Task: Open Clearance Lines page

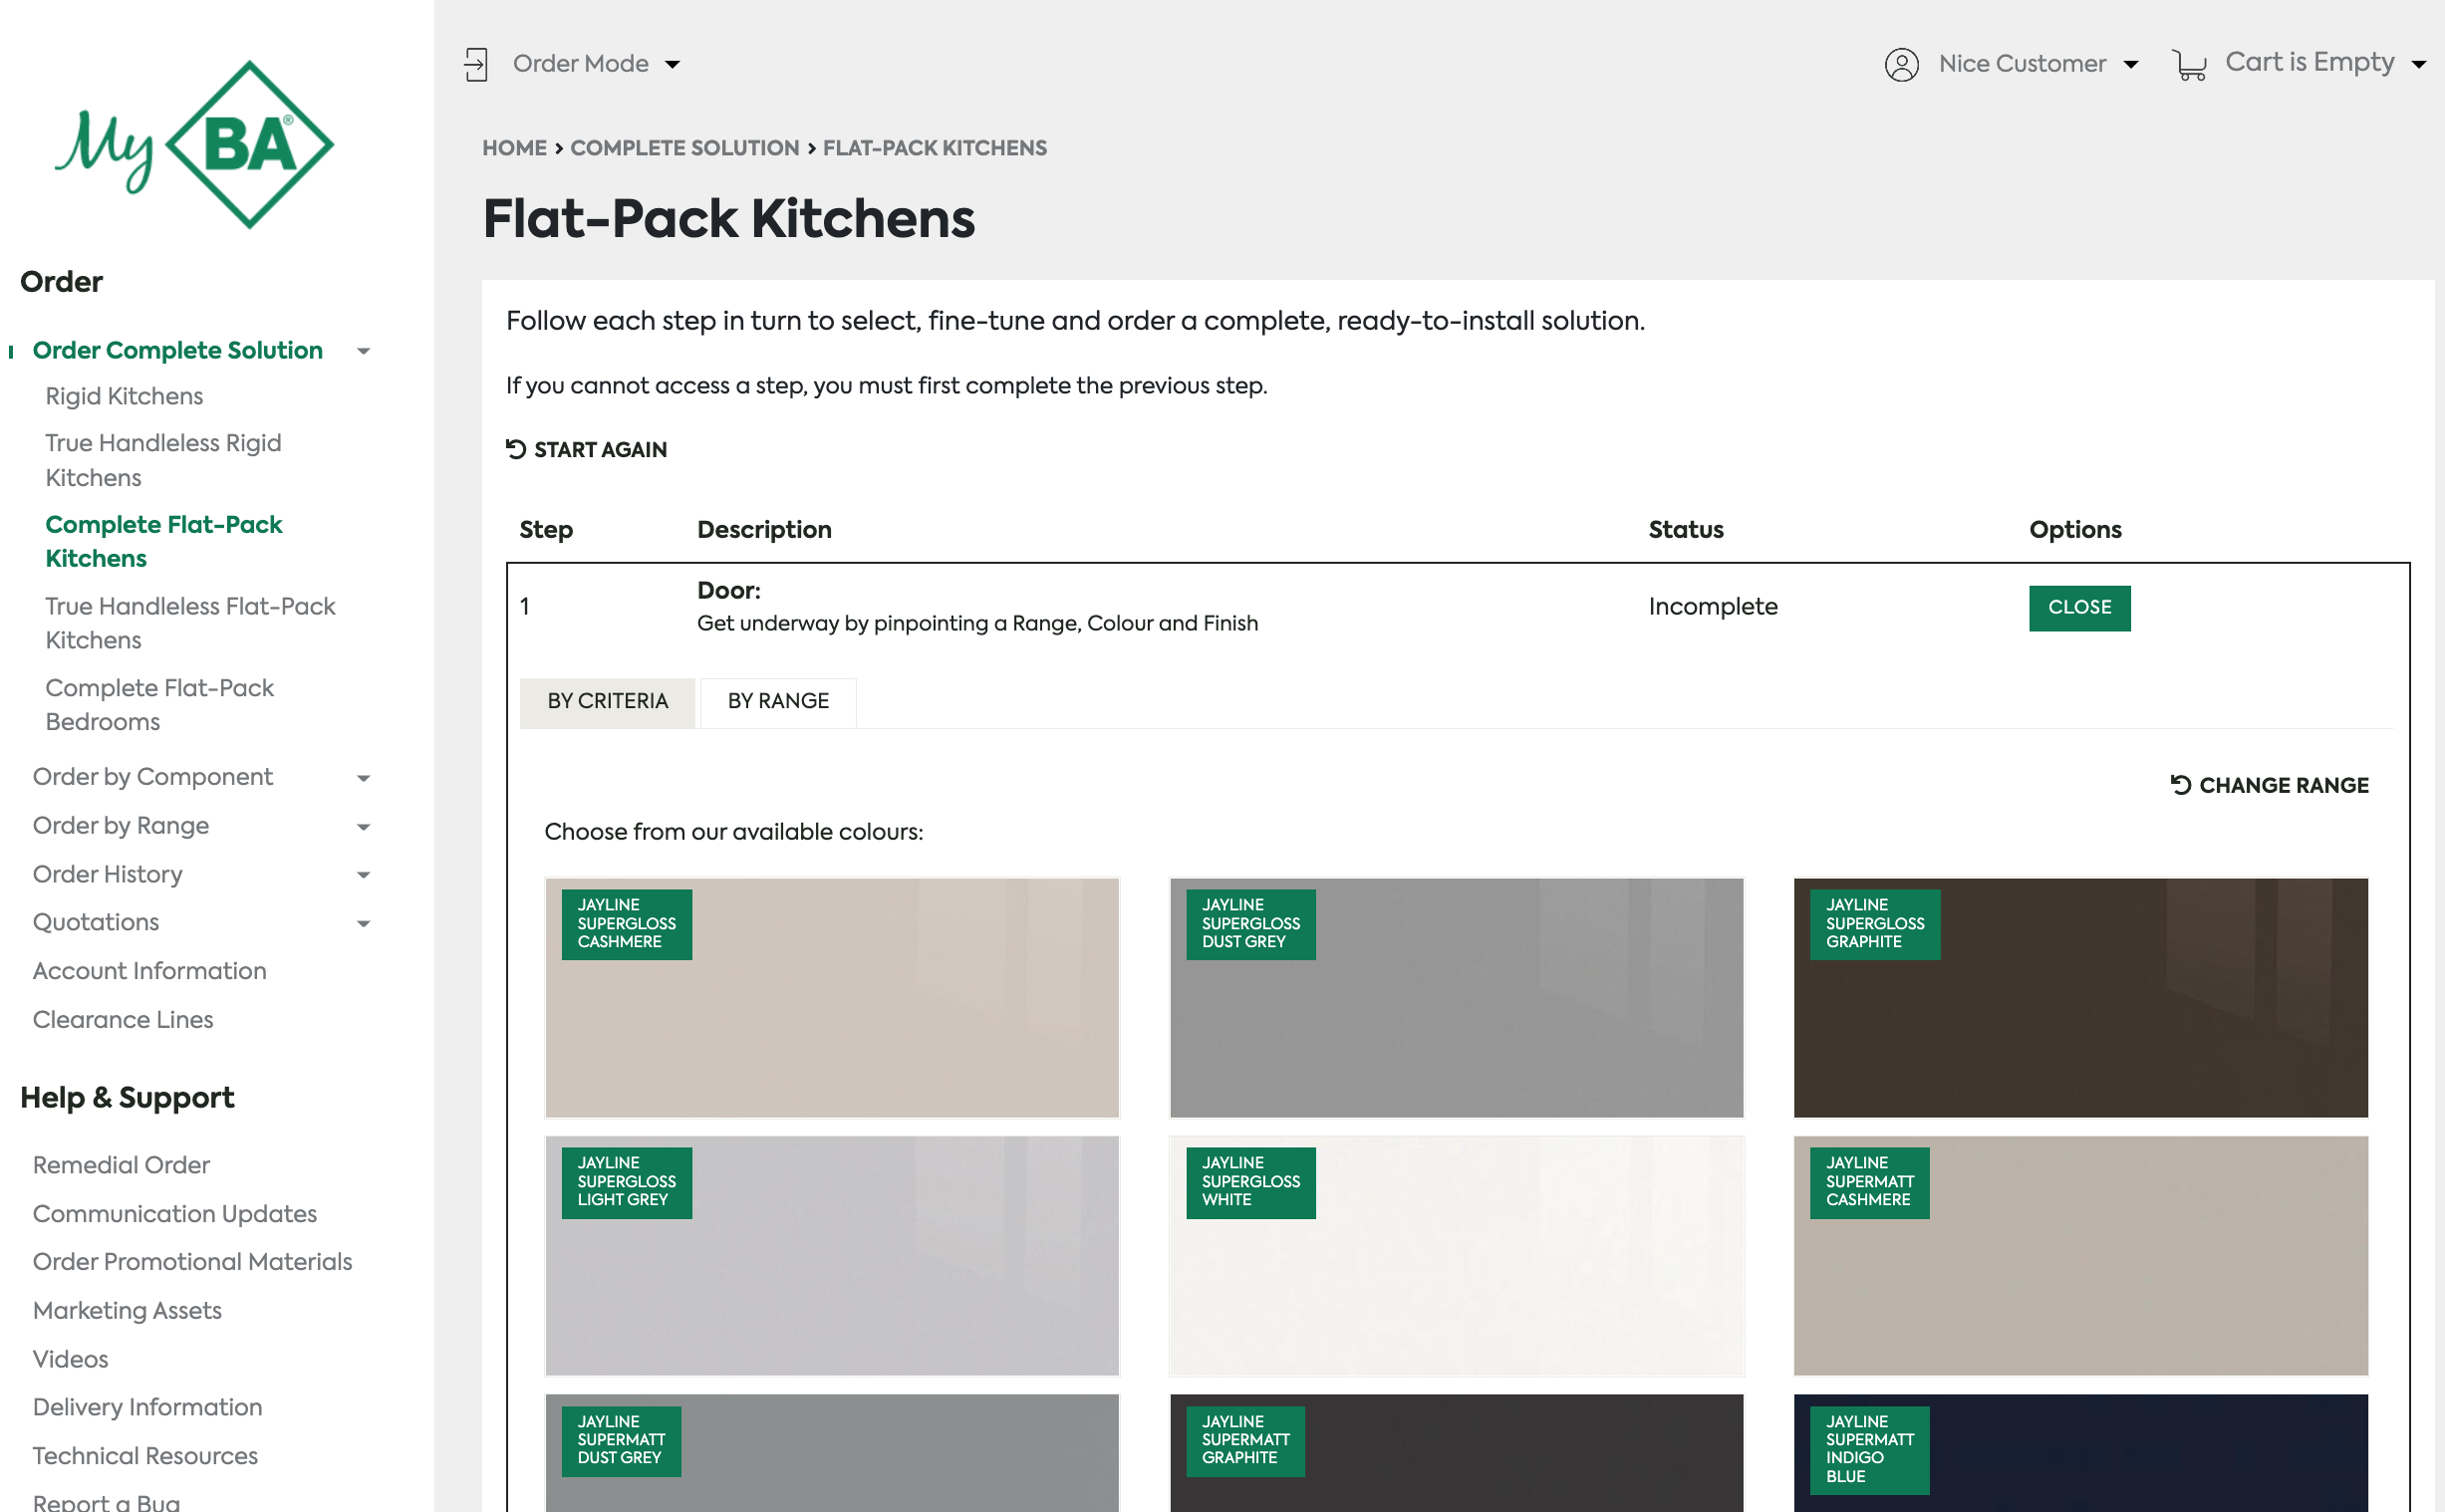Action: 123,1019
